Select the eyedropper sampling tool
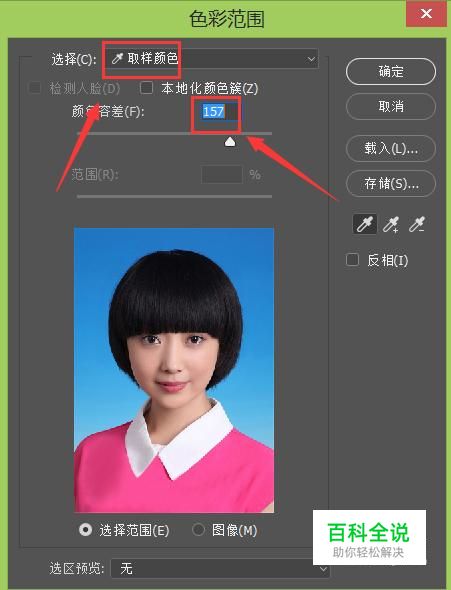The width and height of the screenshot is (451, 590). tap(364, 224)
